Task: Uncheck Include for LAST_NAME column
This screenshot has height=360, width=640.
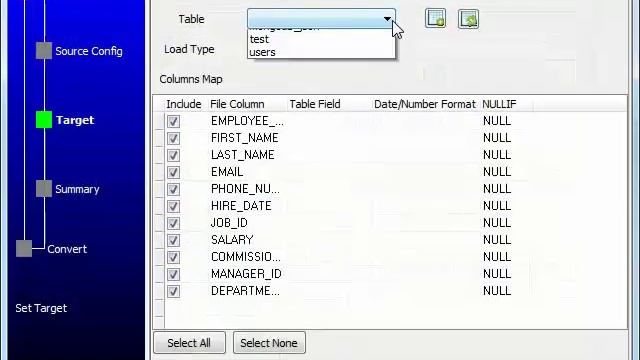Action: [173, 155]
